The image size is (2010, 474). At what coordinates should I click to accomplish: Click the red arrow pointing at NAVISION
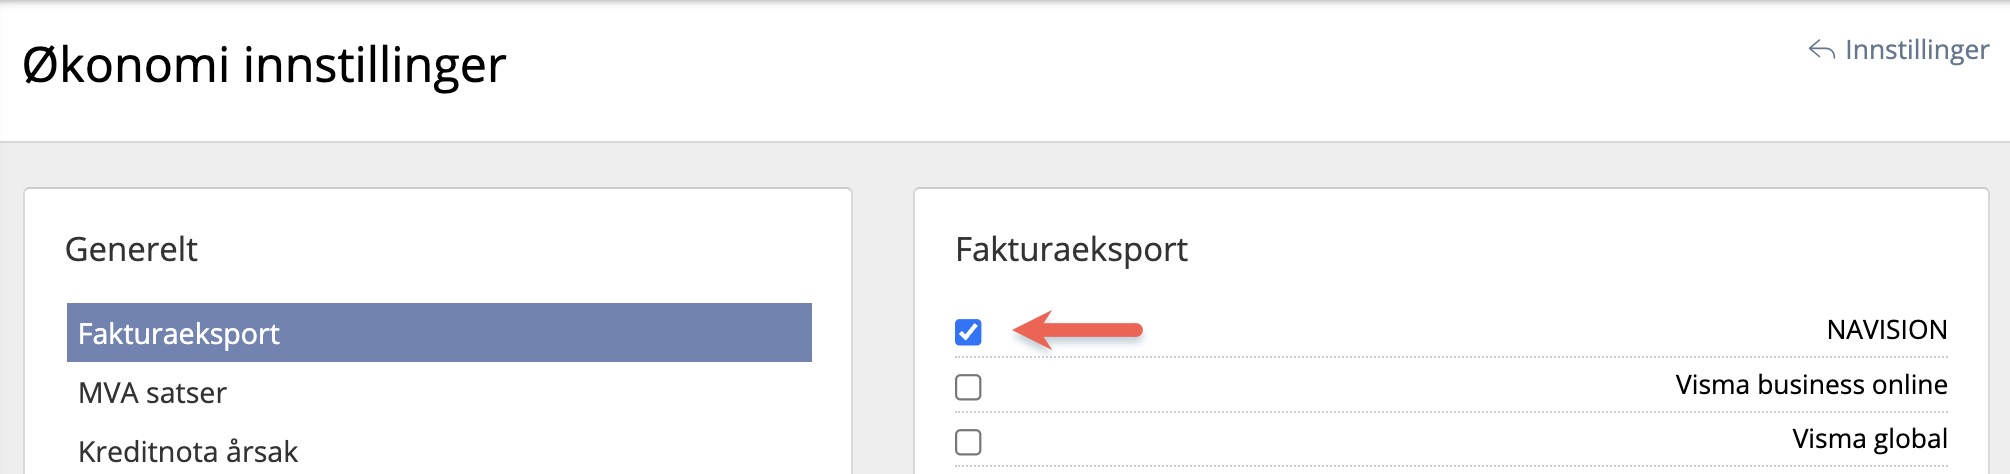click(1078, 330)
